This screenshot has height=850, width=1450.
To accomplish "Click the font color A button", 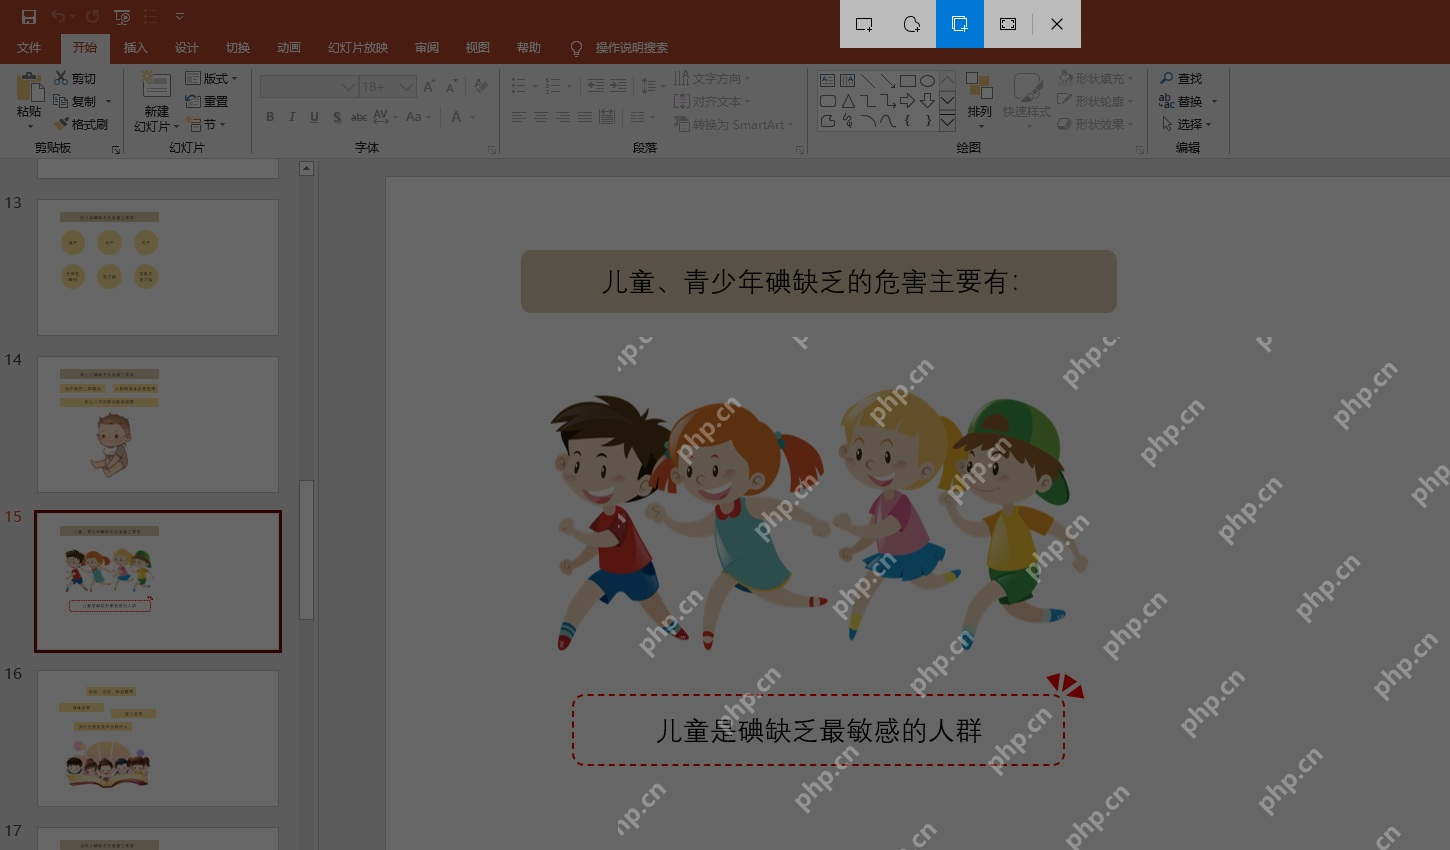I will click(456, 117).
